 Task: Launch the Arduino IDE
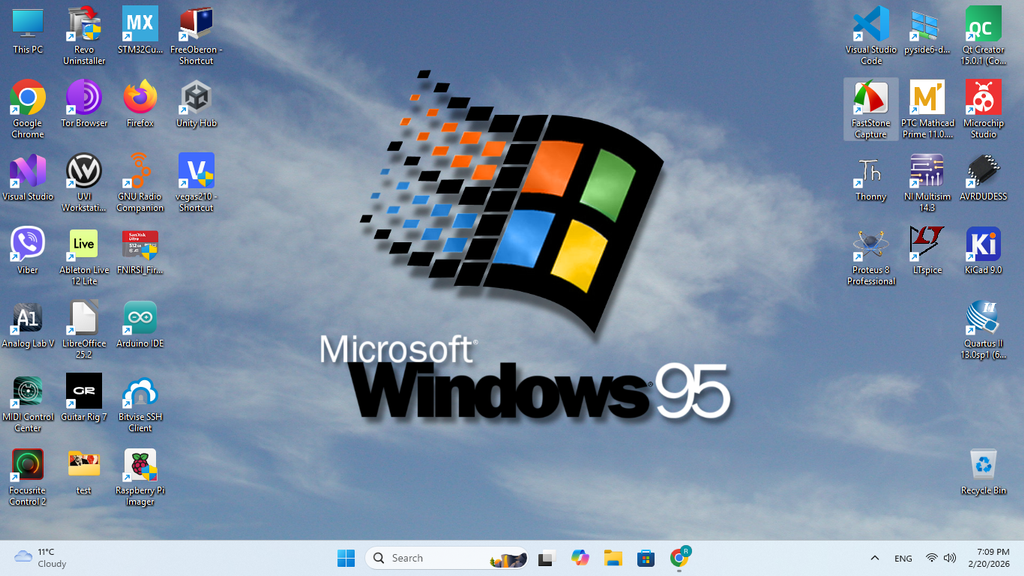(139, 317)
